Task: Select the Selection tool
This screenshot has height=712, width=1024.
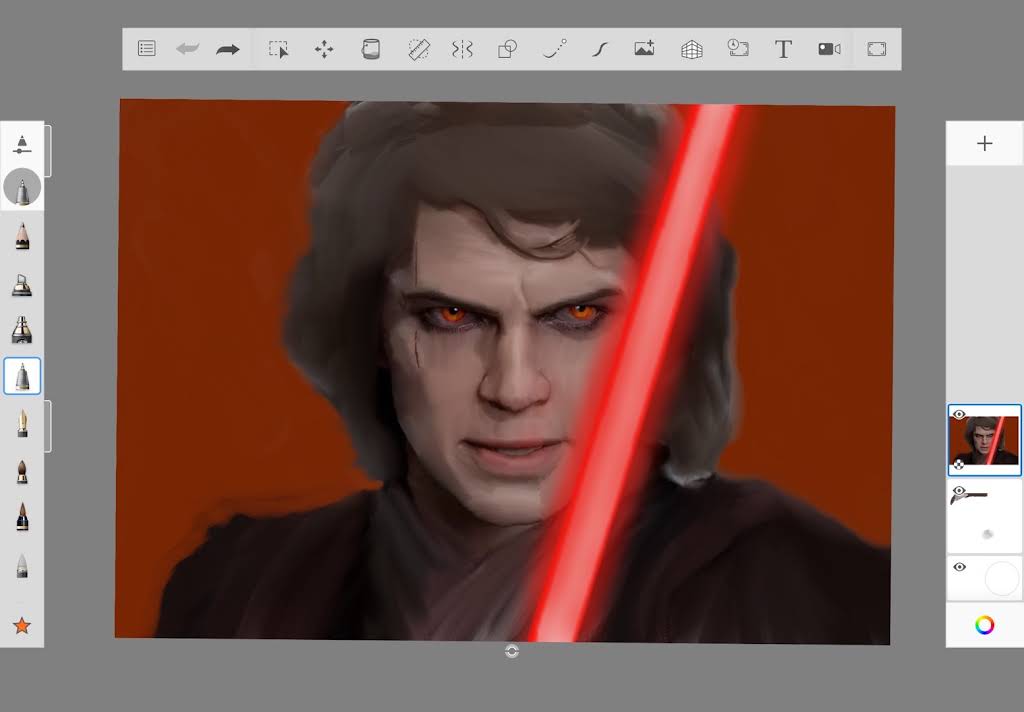Action: click(279, 49)
